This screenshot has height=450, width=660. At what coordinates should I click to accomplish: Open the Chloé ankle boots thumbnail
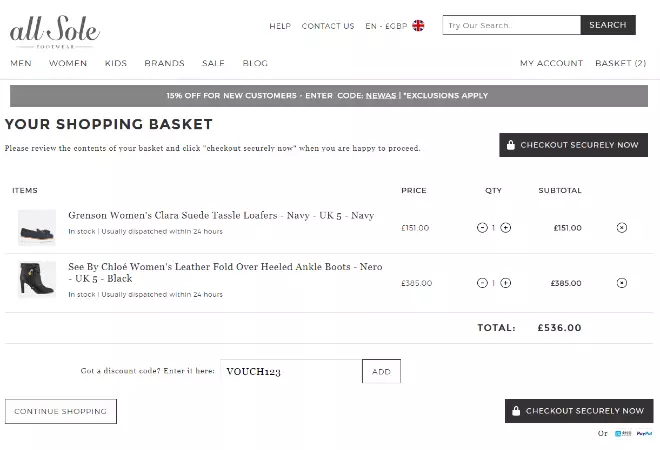[x=37, y=280]
